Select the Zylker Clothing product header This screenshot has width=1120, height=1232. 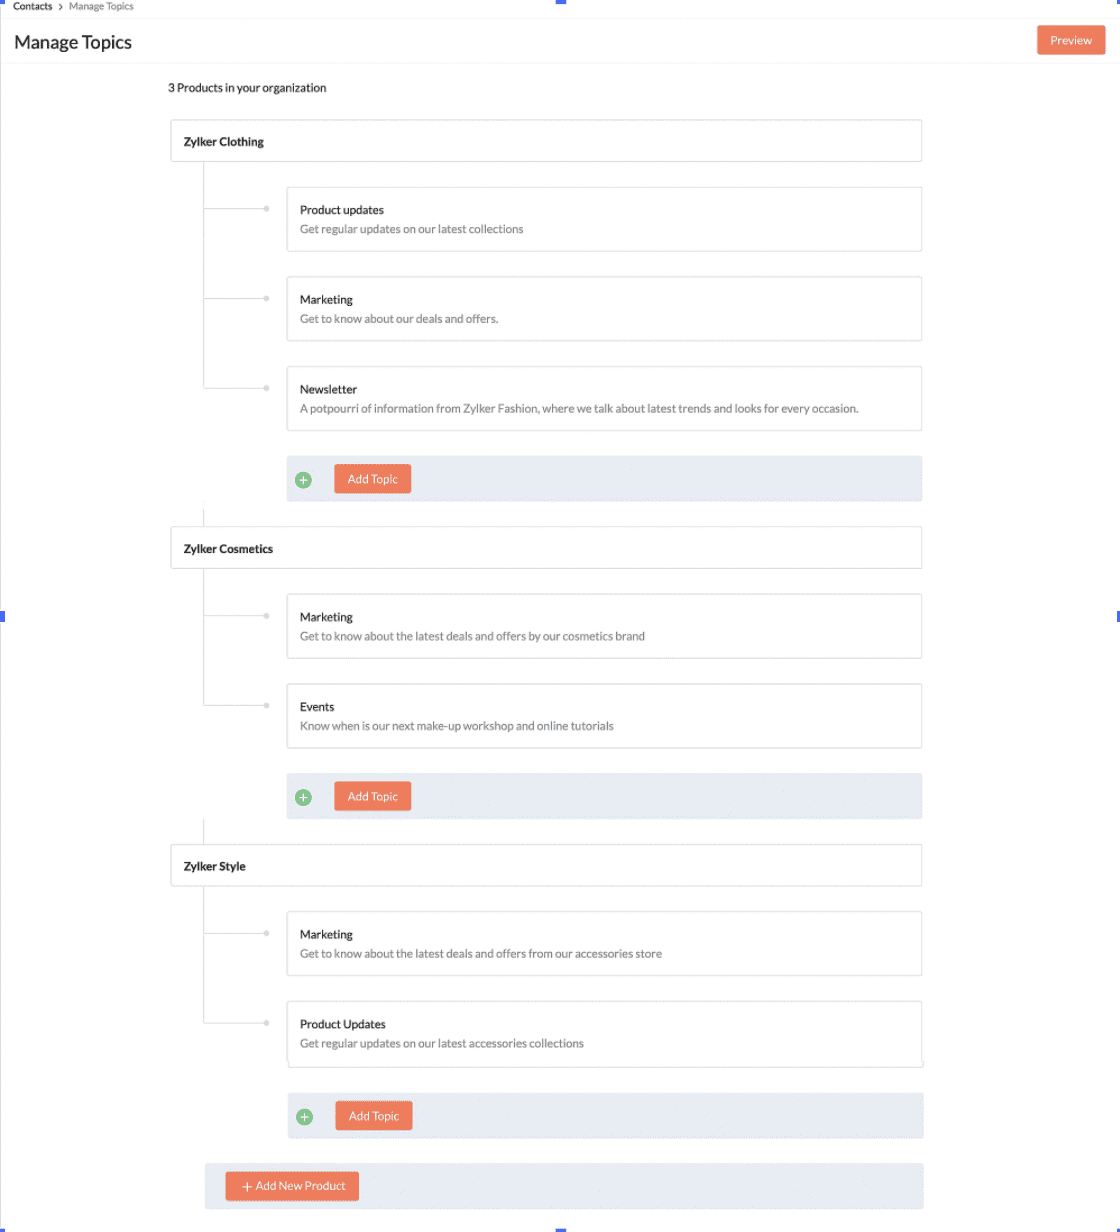tap(546, 141)
